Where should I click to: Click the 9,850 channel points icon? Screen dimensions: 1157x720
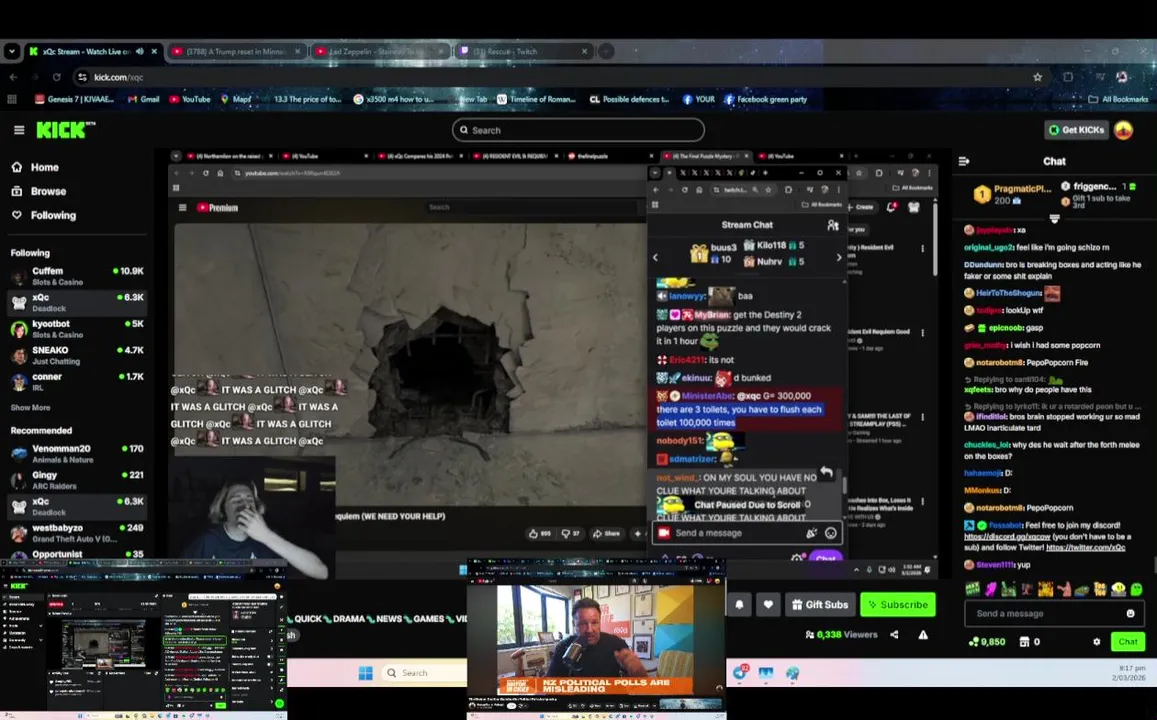tap(987, 642)
